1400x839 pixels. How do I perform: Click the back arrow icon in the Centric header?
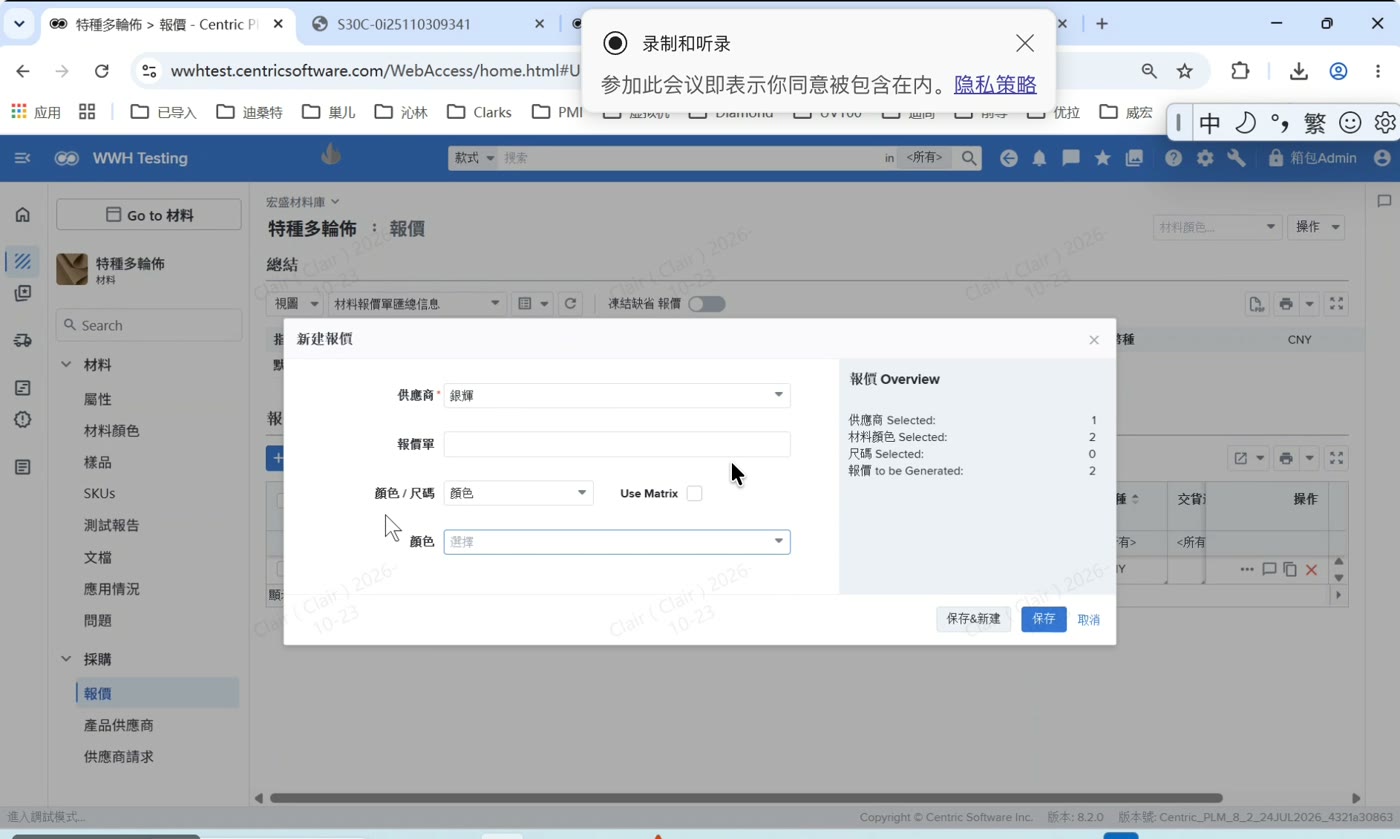click(1008, 158)
